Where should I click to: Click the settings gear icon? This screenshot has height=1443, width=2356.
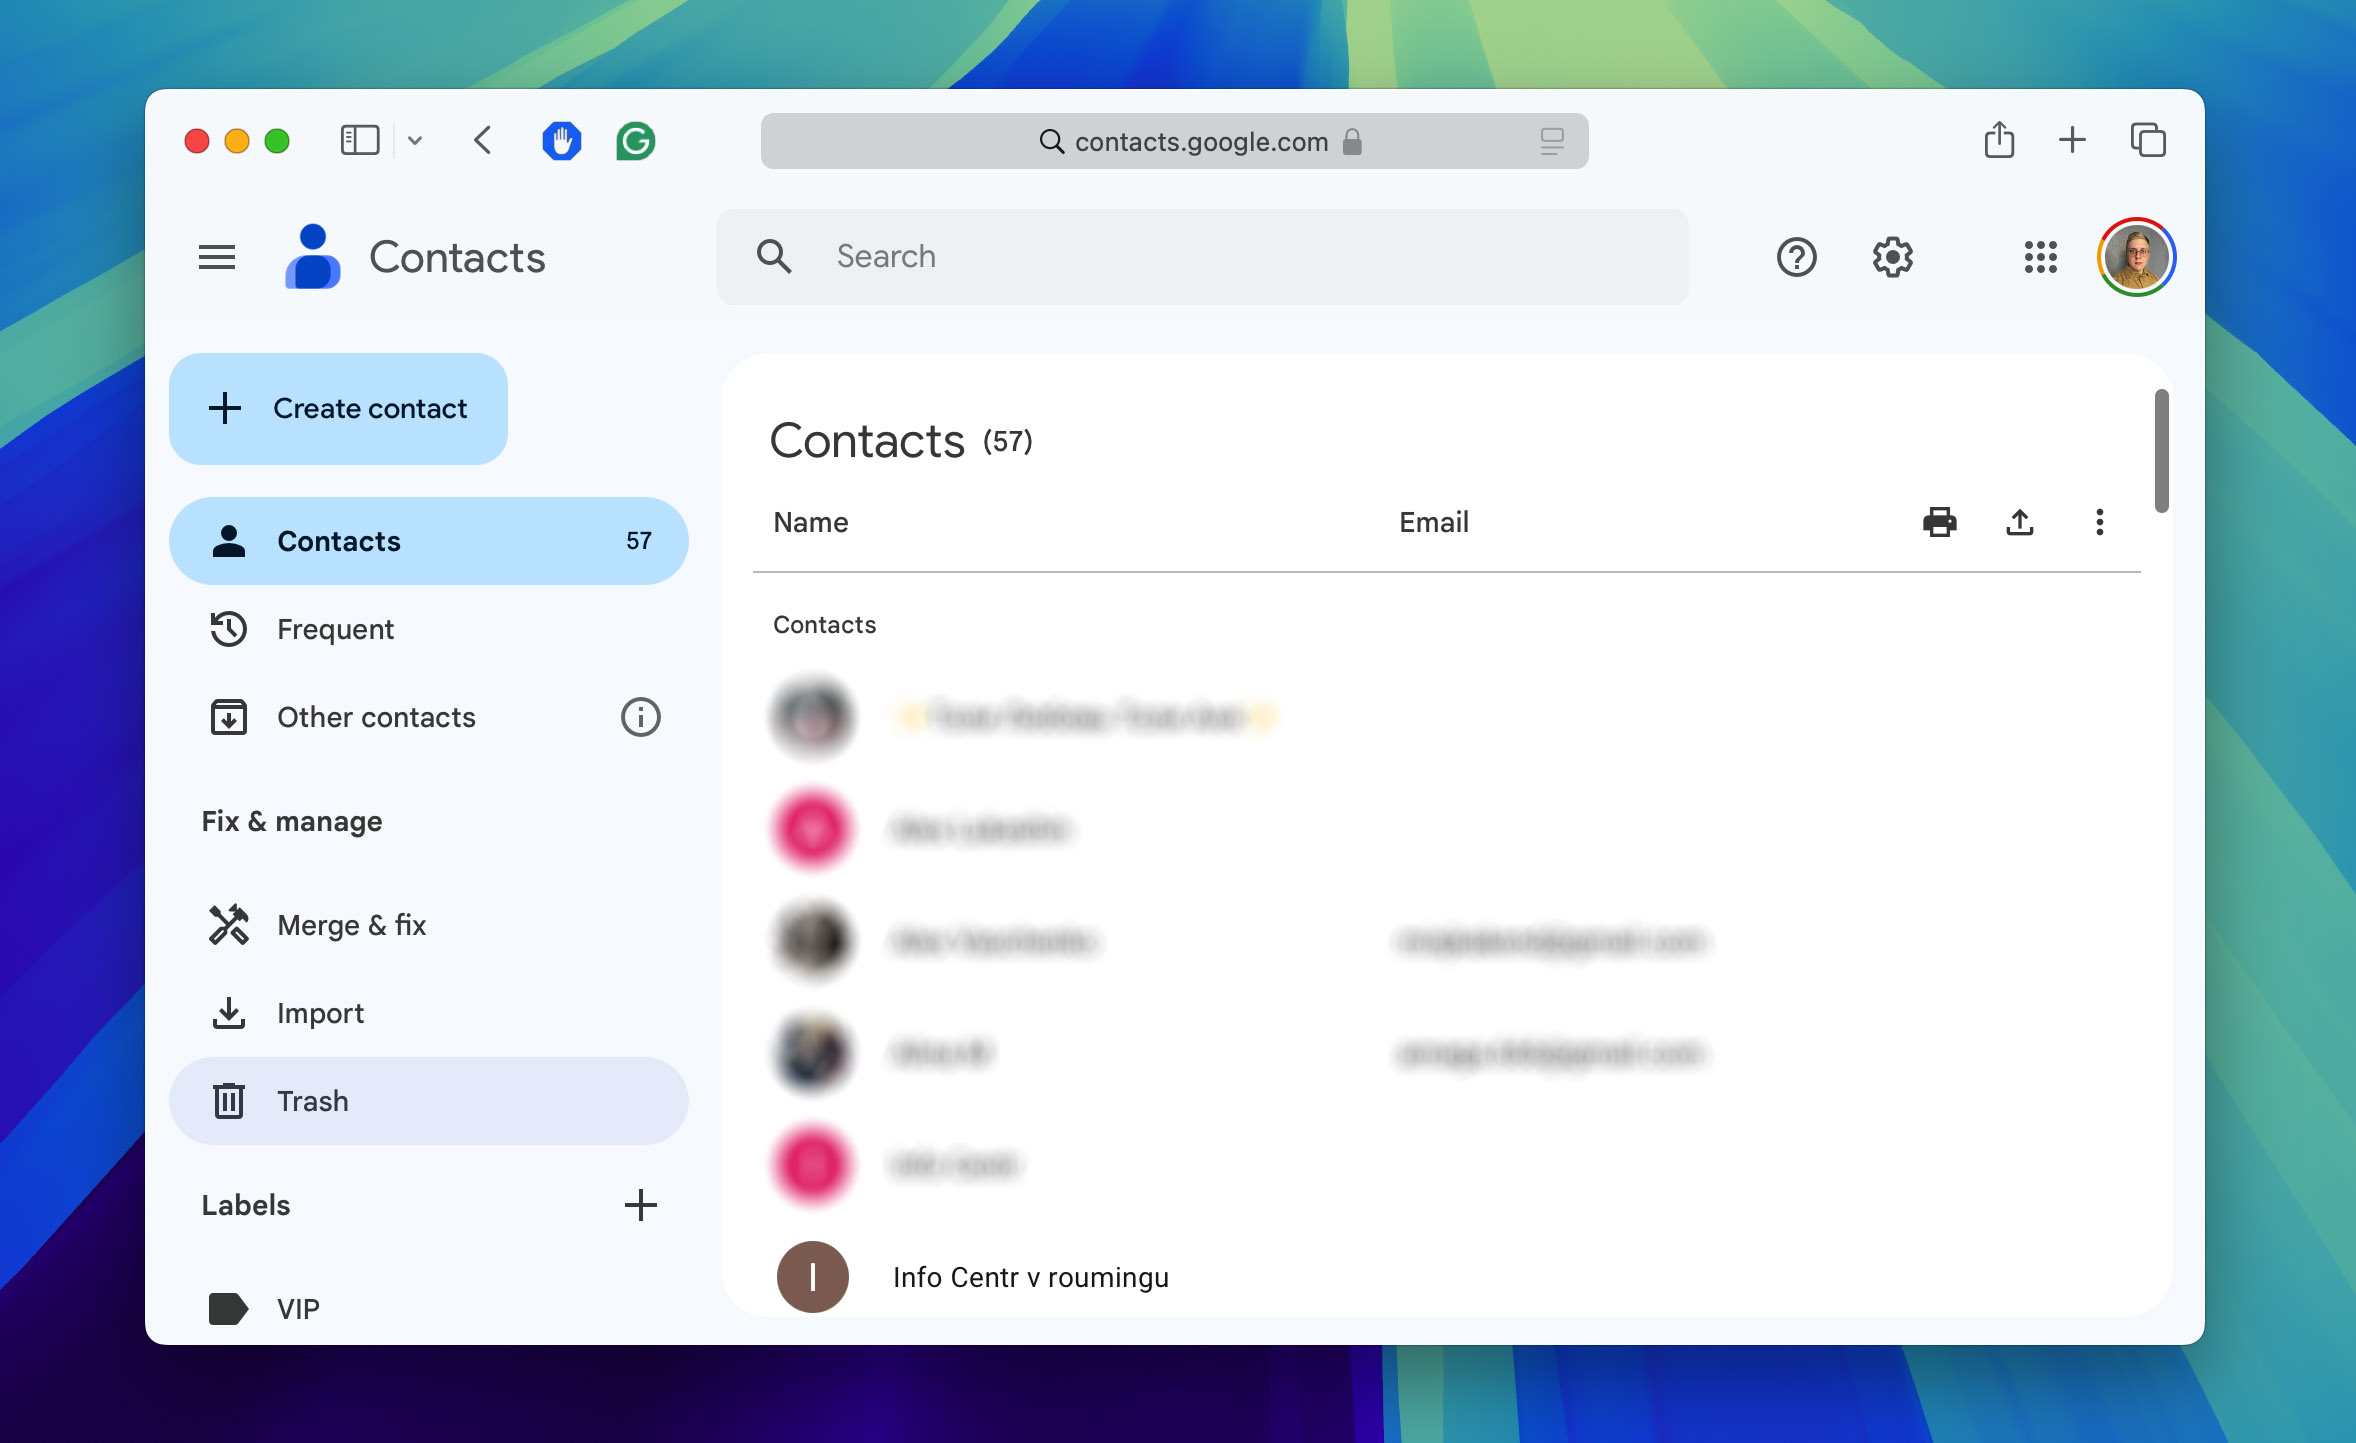coord(1893,256)
